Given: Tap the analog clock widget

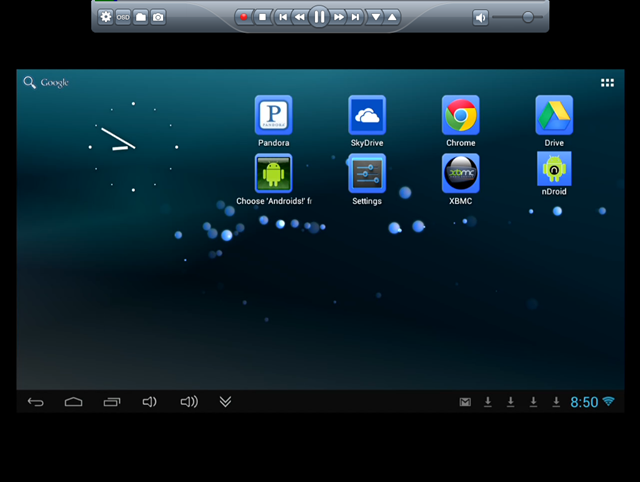Looking at the screenshot, I should [x=133, y=147].
